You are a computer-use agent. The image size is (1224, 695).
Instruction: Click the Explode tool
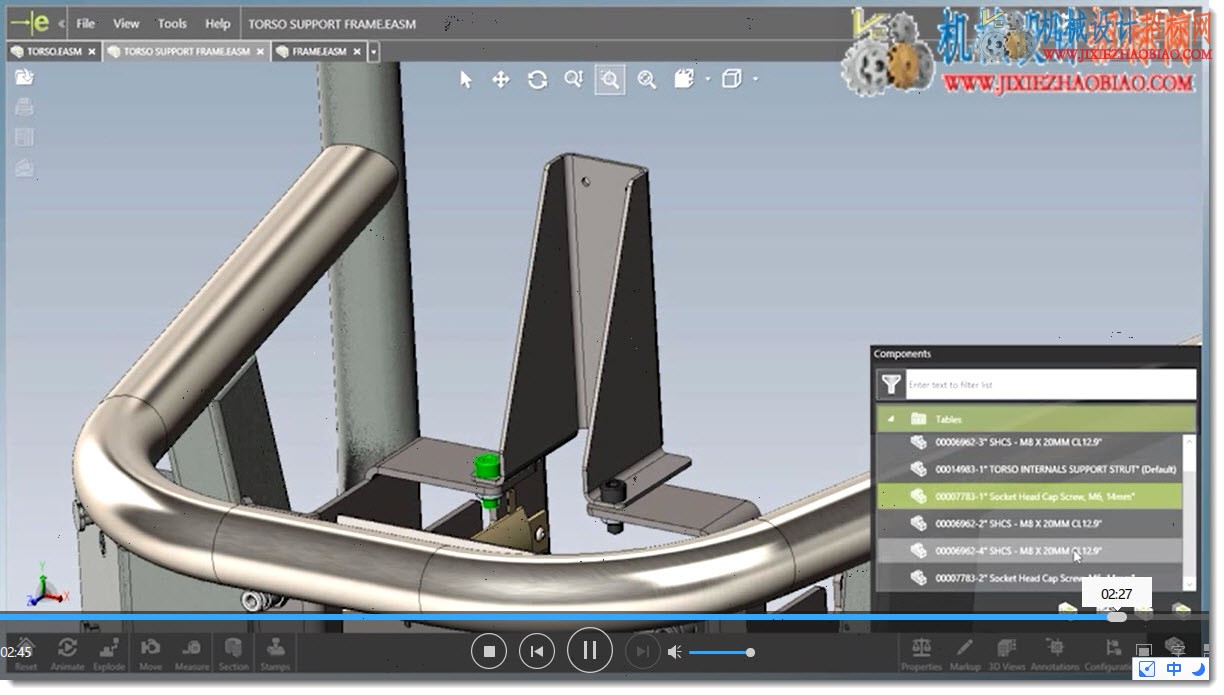pyautogui.click(x=109, y=654)
